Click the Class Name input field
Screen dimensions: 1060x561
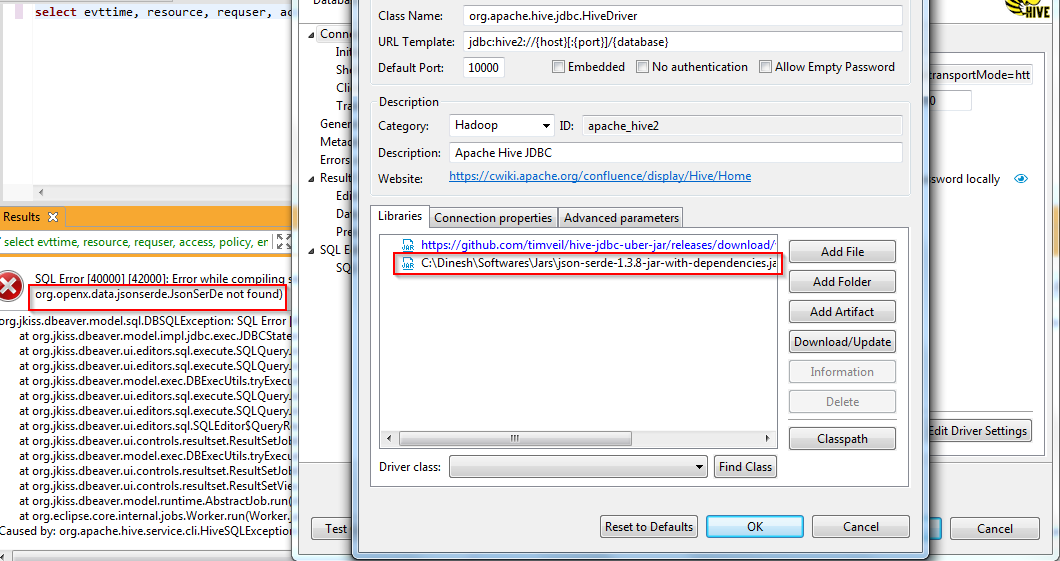pyautogui.click(x=683, y=16)
